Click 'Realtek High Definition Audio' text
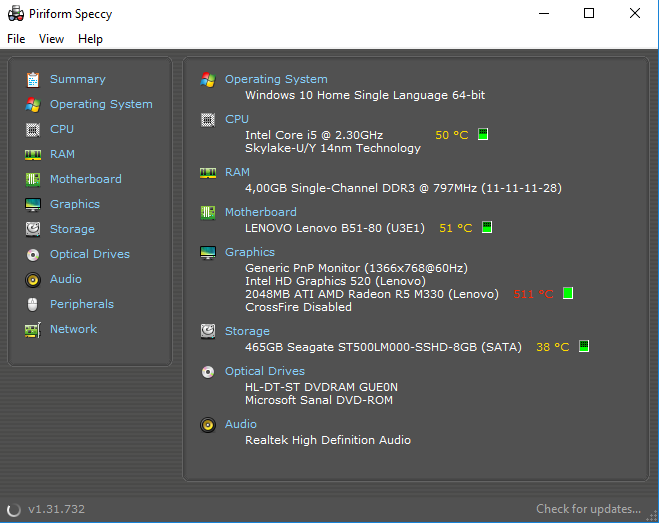 (328, 440)
